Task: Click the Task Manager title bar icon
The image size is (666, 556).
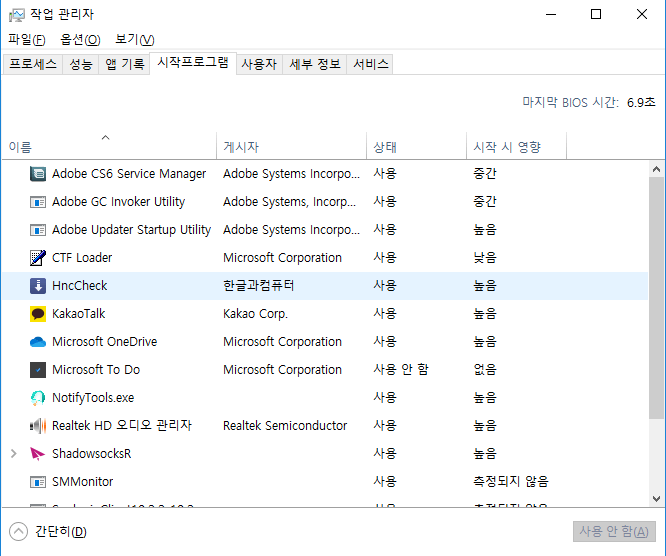Action: pyautogui.click(x=17, y=15)
